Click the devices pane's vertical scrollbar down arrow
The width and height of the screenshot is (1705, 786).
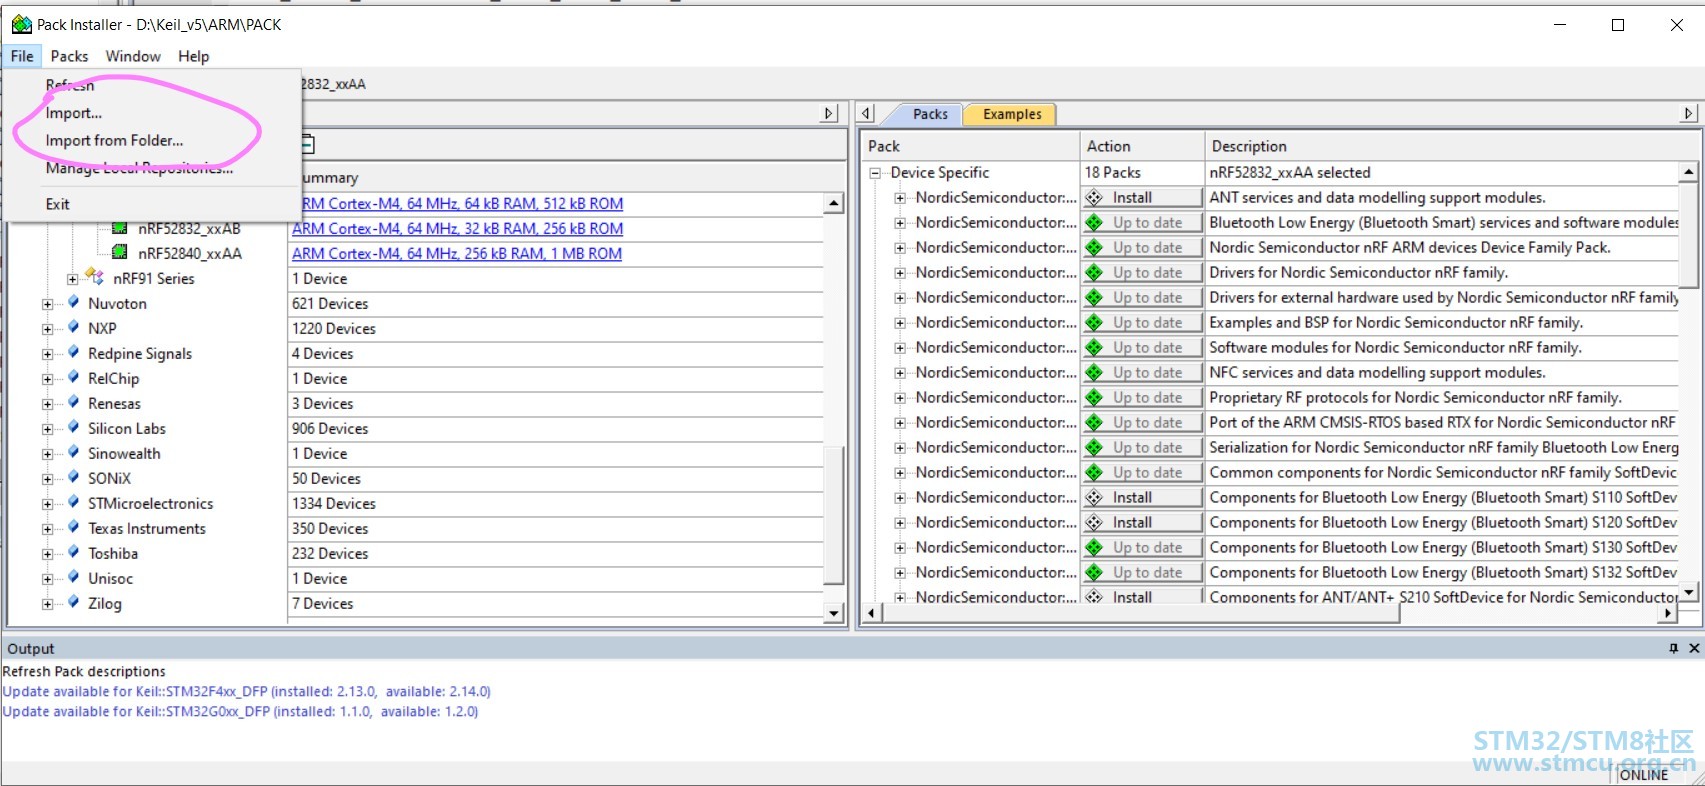pos(834,613)
